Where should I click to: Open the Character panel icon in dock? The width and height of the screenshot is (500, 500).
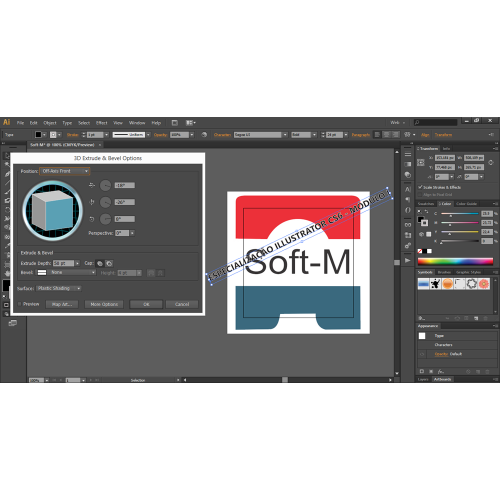408,189
